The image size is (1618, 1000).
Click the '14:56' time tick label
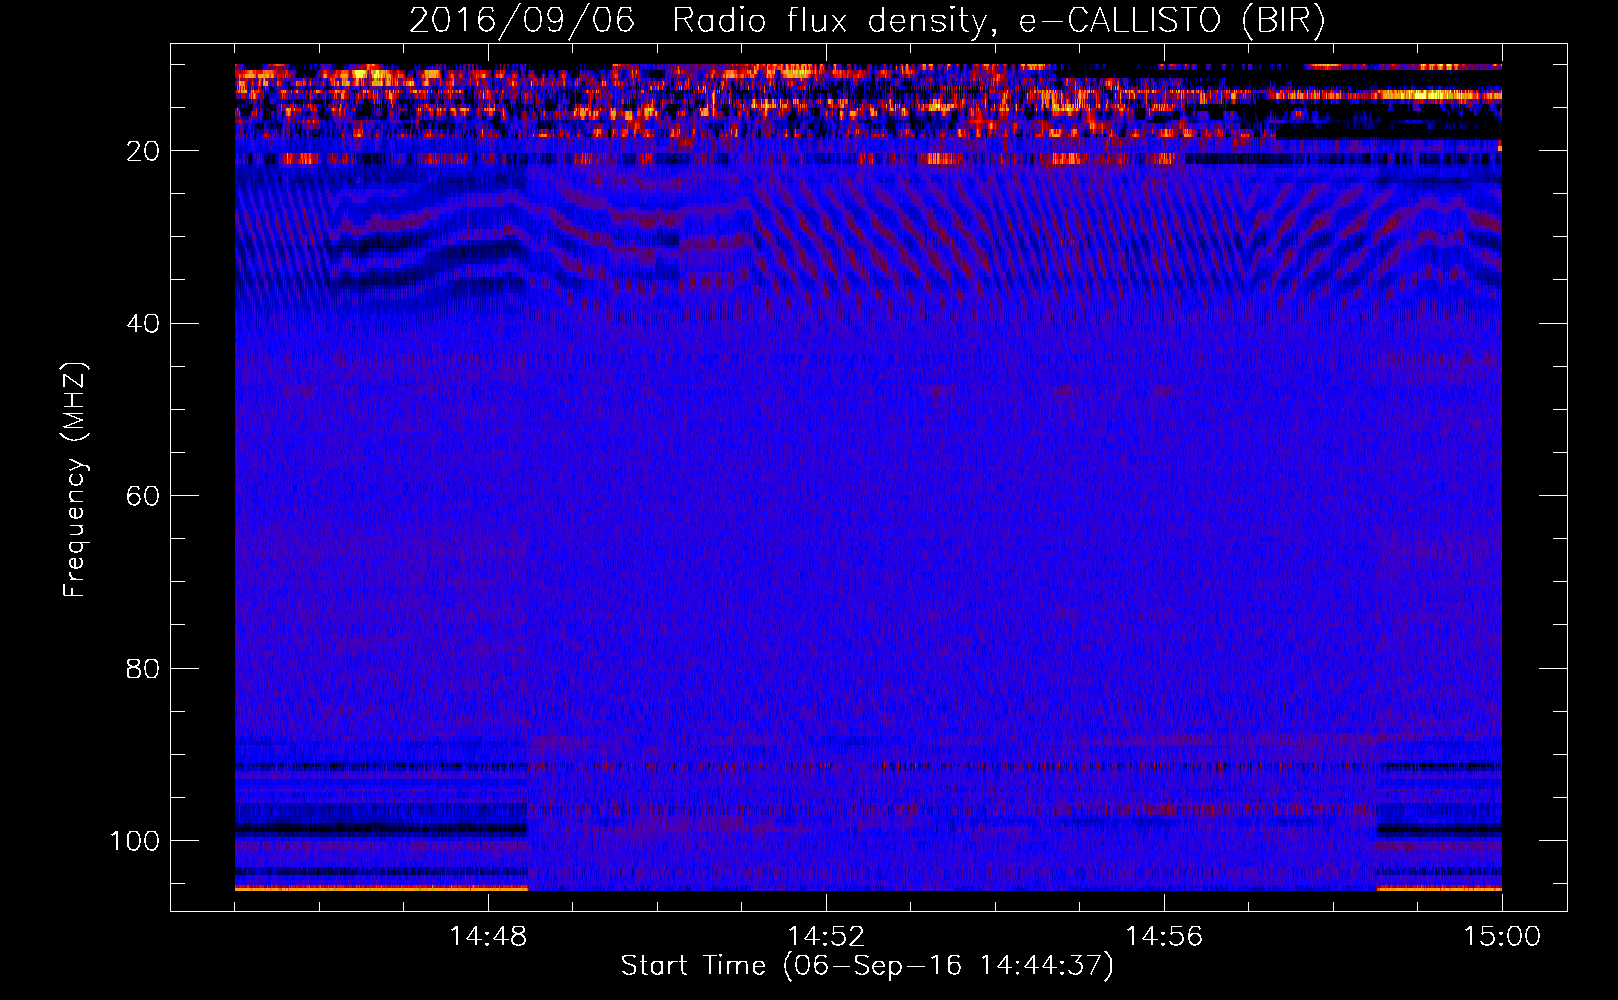coord(1164,937)
